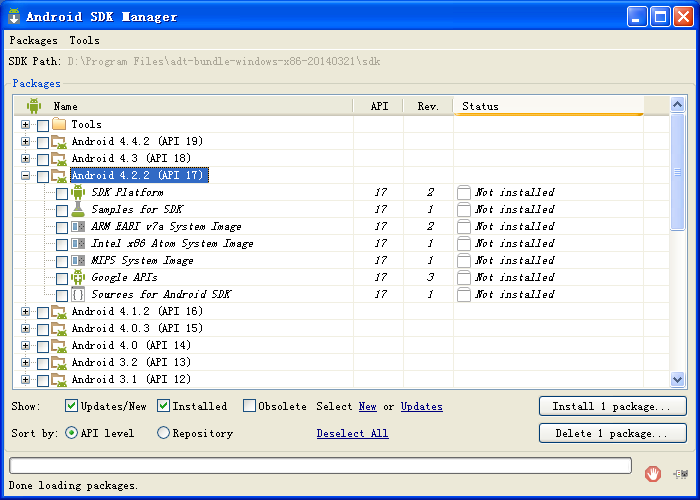Click the ARM EABI v7a System Image icon
The width and height of the screenshot is (700, 500).
pos(78,226)
